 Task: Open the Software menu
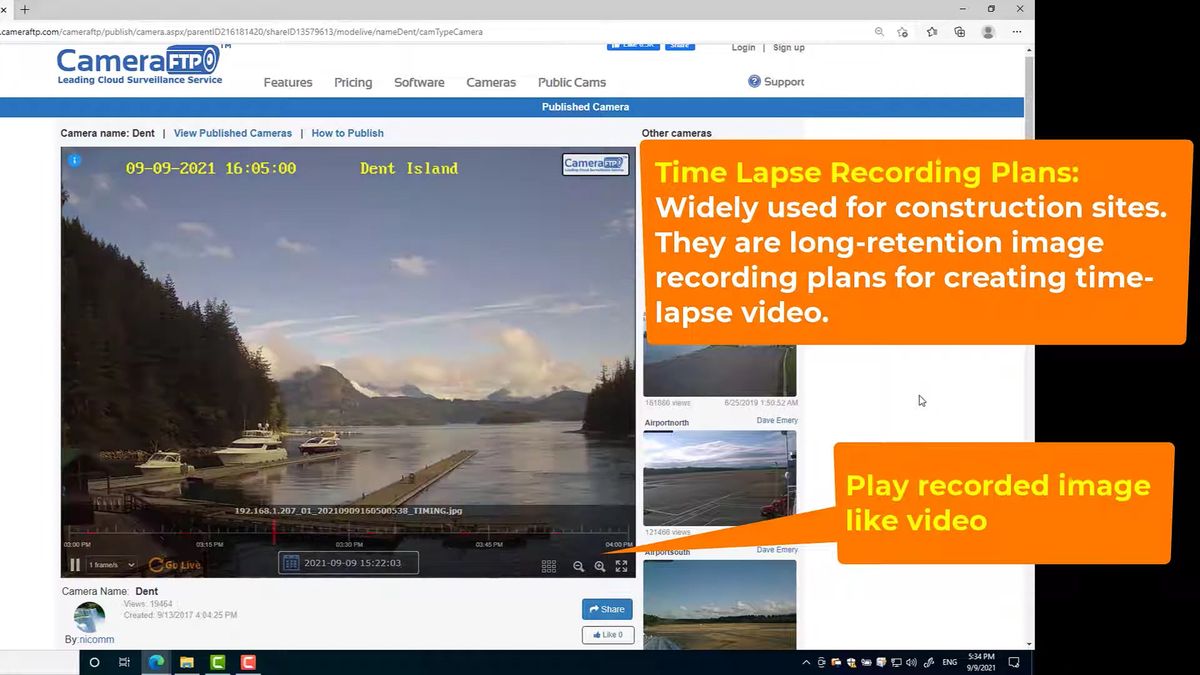(x=419, y=82)
